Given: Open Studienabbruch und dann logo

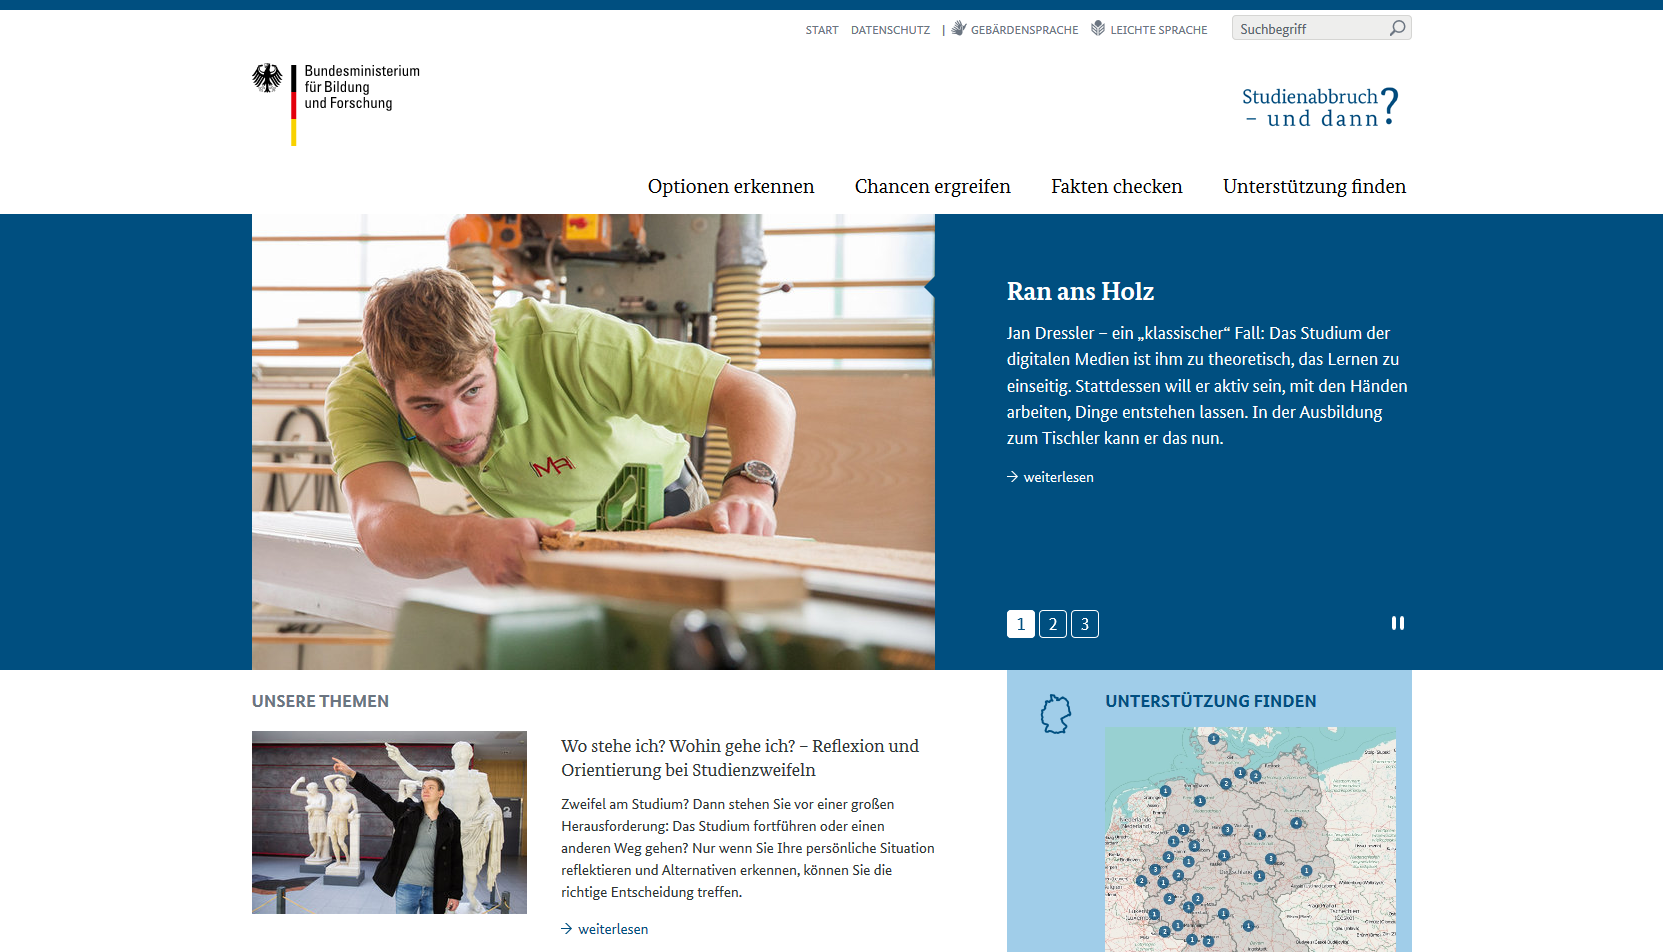Looking at the screenshot, I should (x=1320, y=107).
